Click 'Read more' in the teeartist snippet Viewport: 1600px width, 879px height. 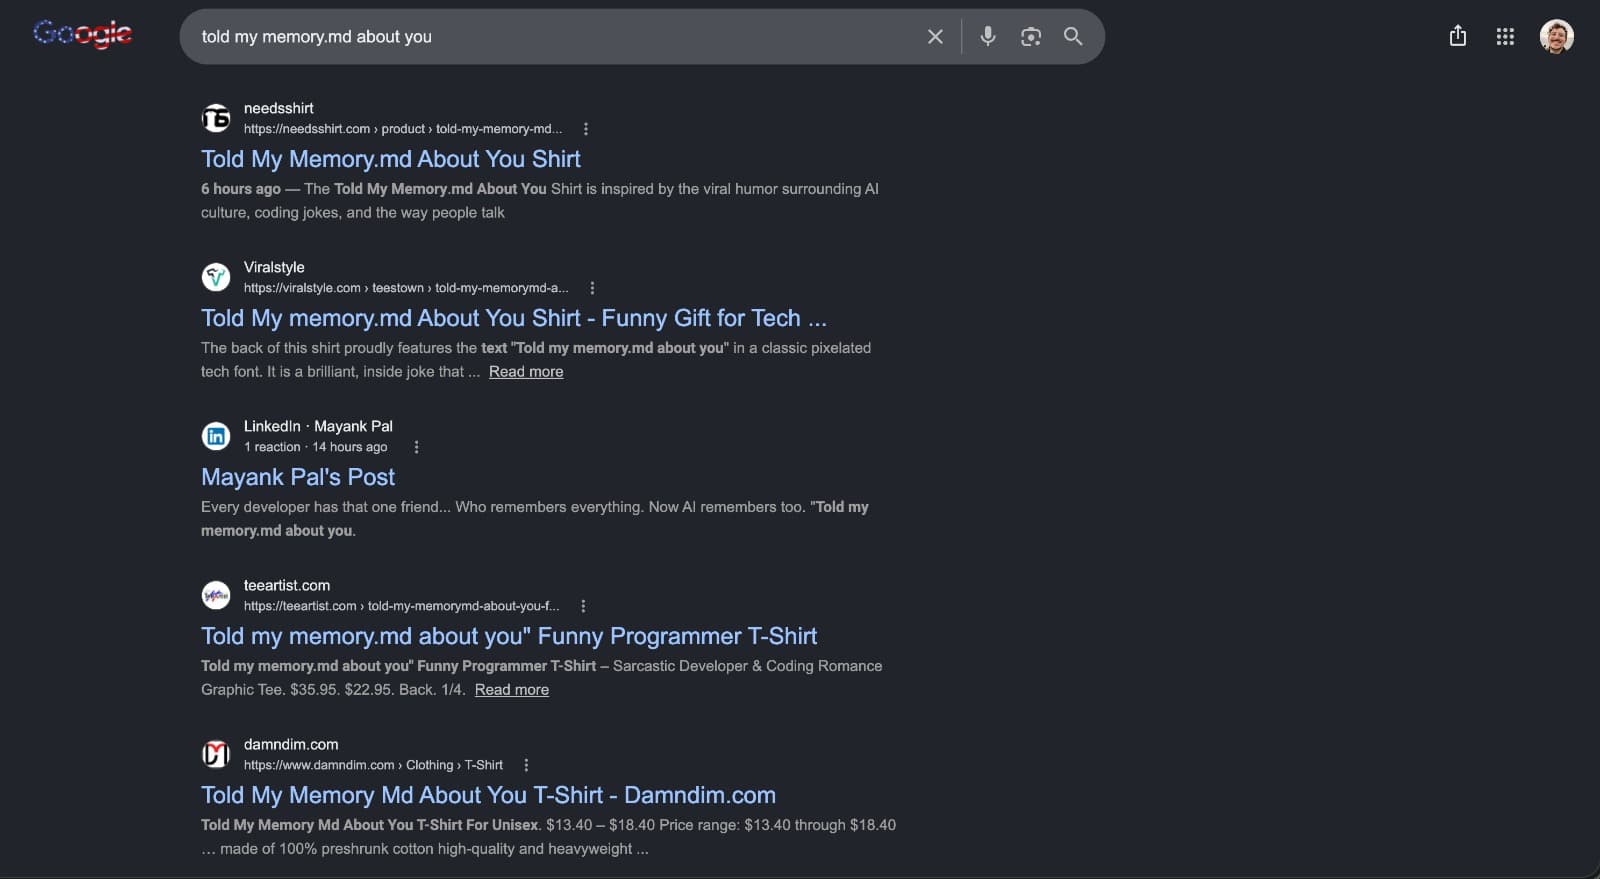click(512, 690)
